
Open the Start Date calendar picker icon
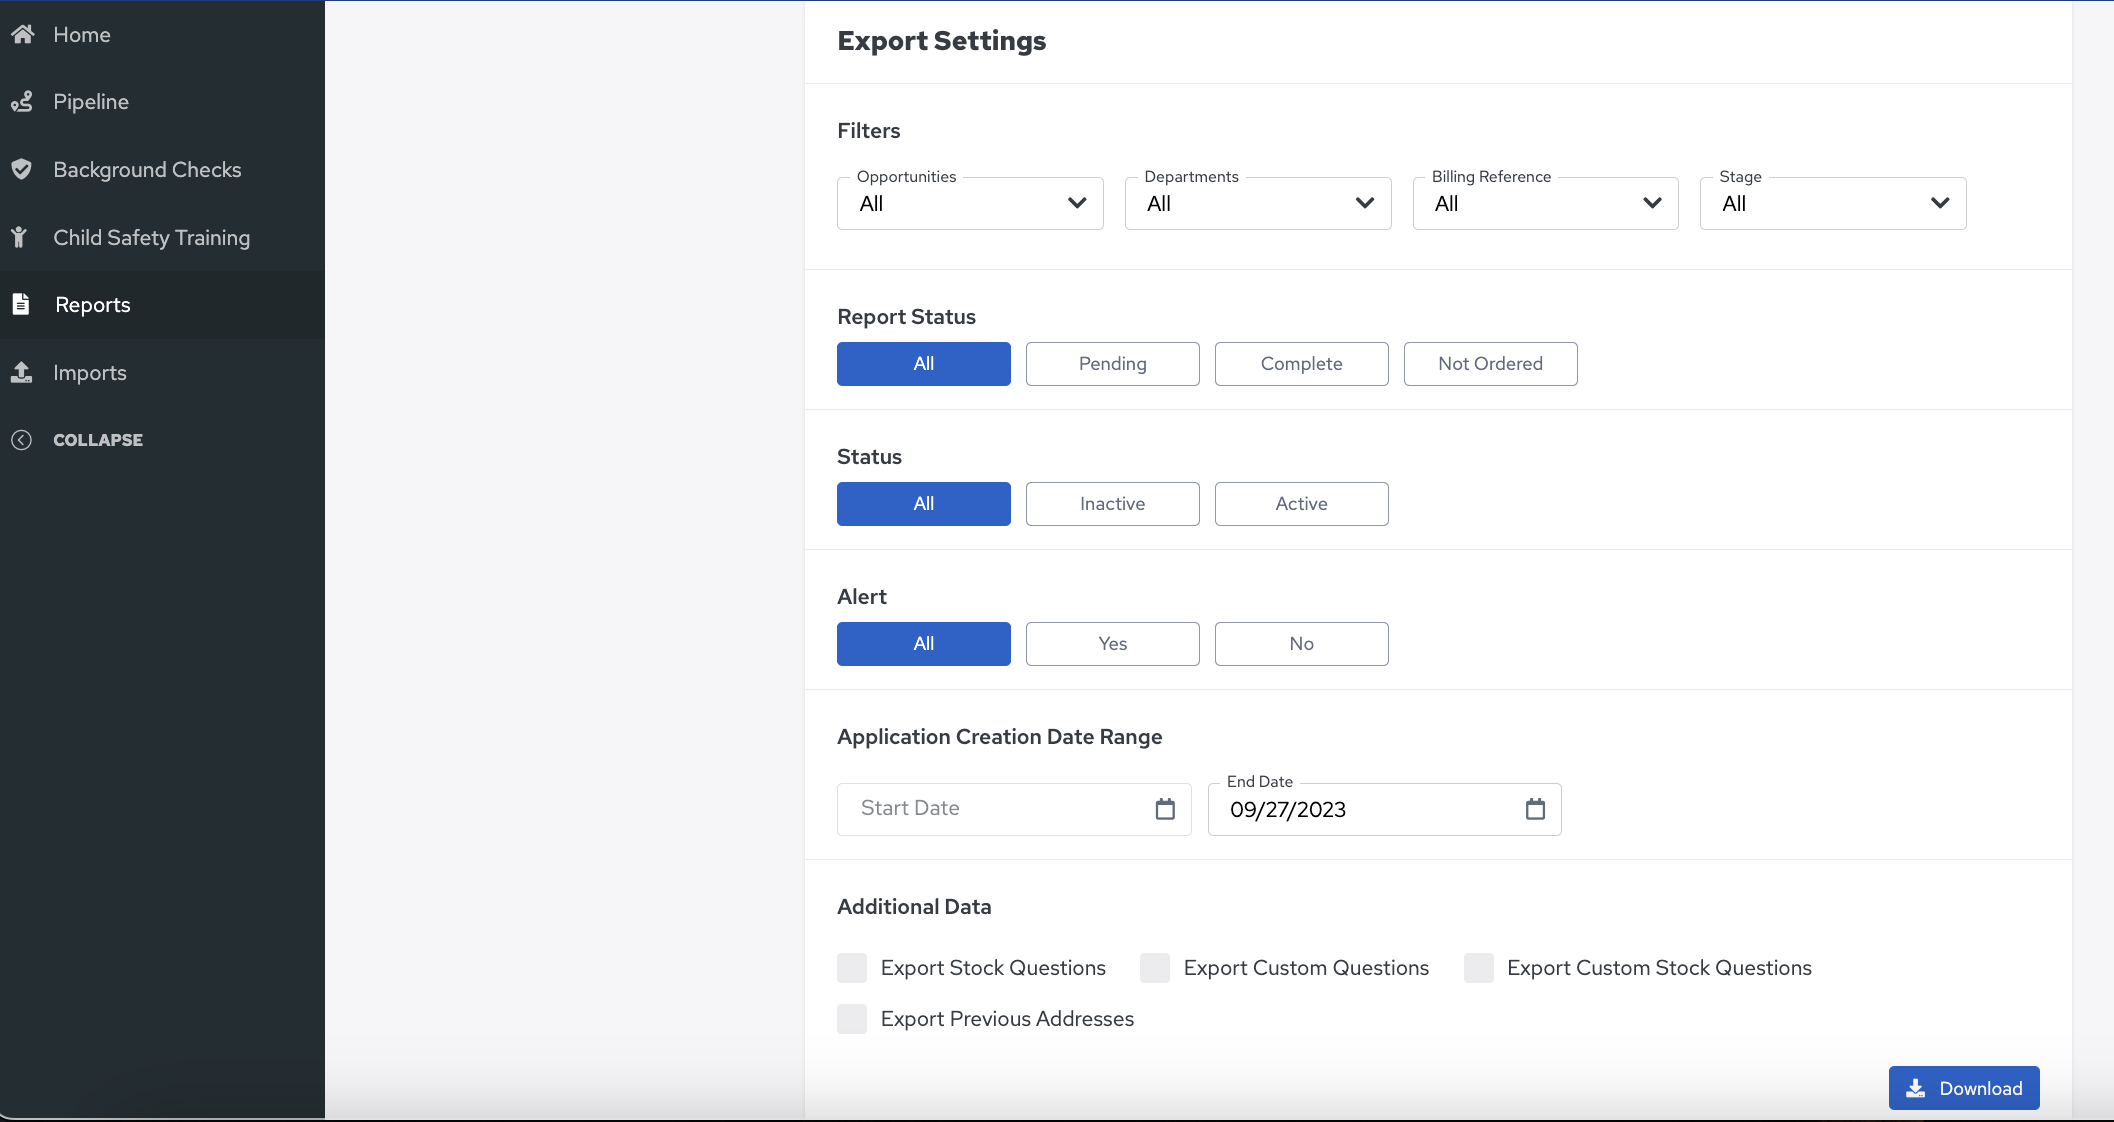point(1165,809)
